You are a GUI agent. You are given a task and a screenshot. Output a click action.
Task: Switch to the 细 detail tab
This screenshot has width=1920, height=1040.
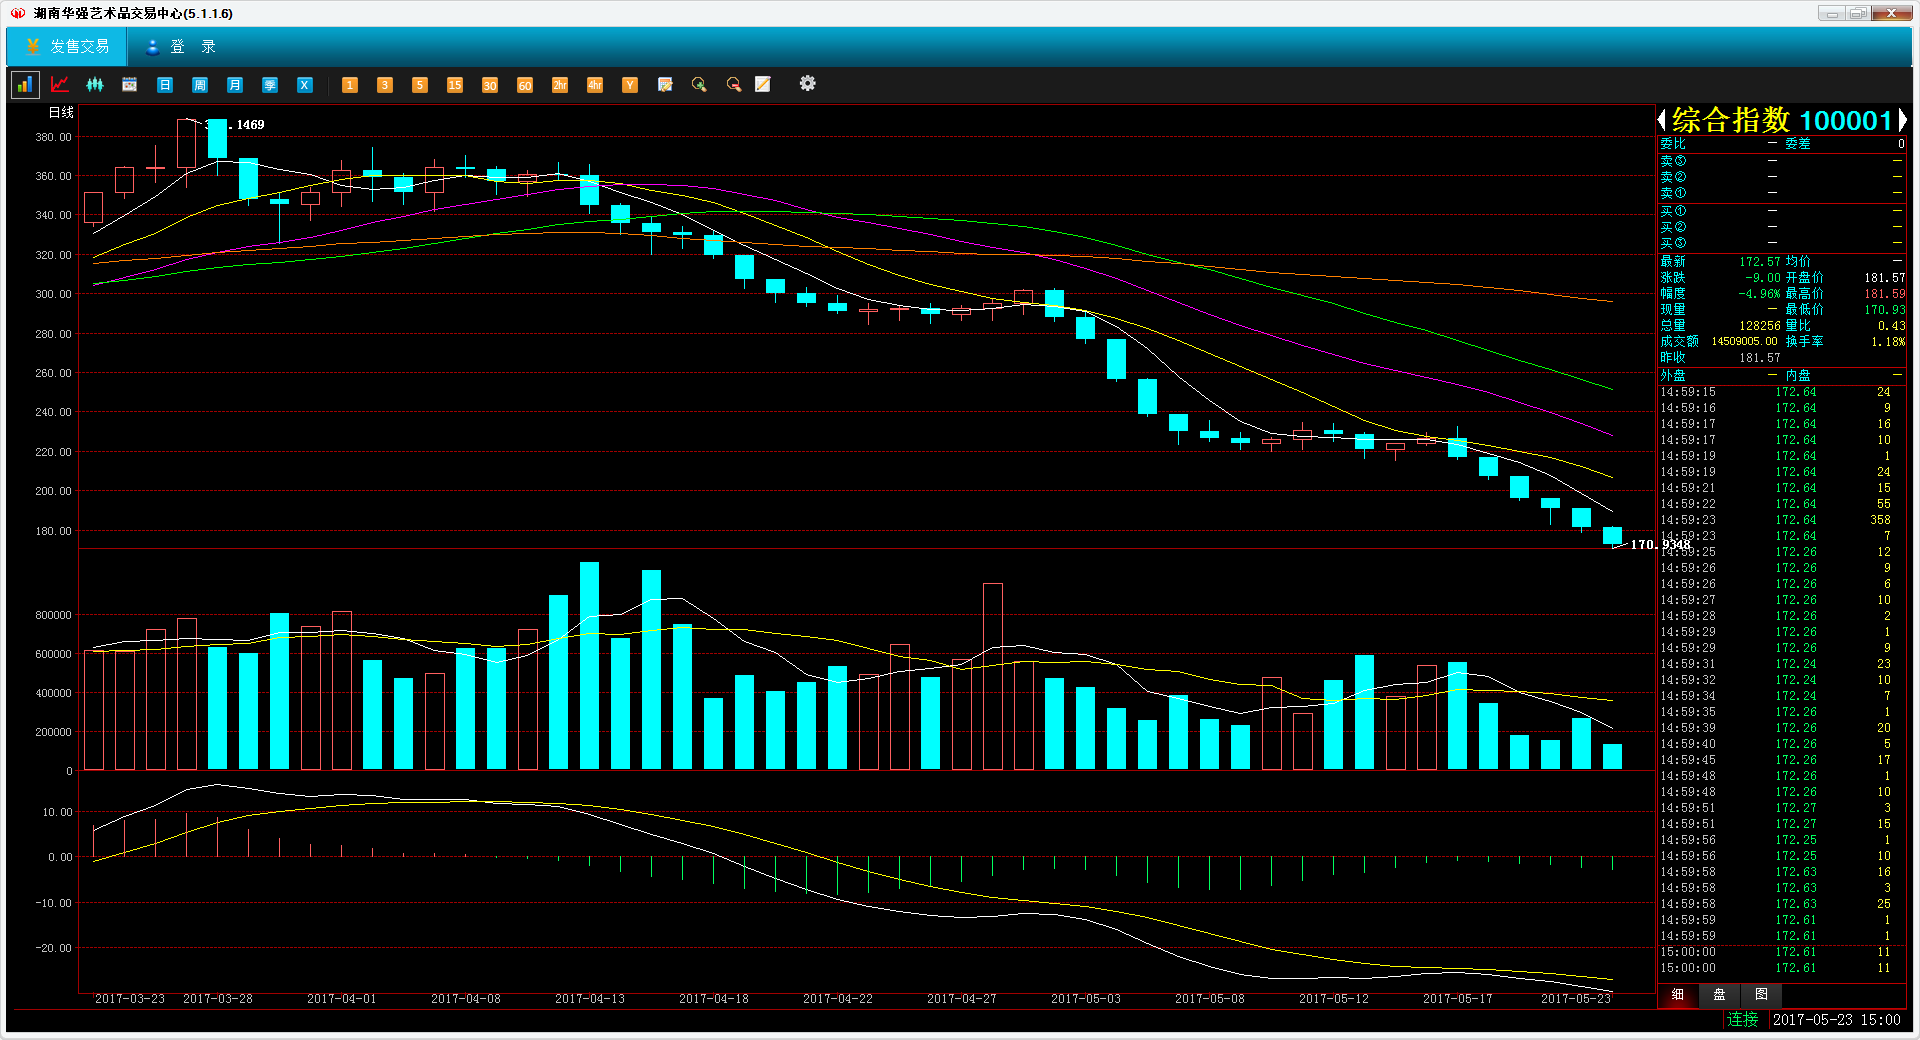tap(1678, 995)
